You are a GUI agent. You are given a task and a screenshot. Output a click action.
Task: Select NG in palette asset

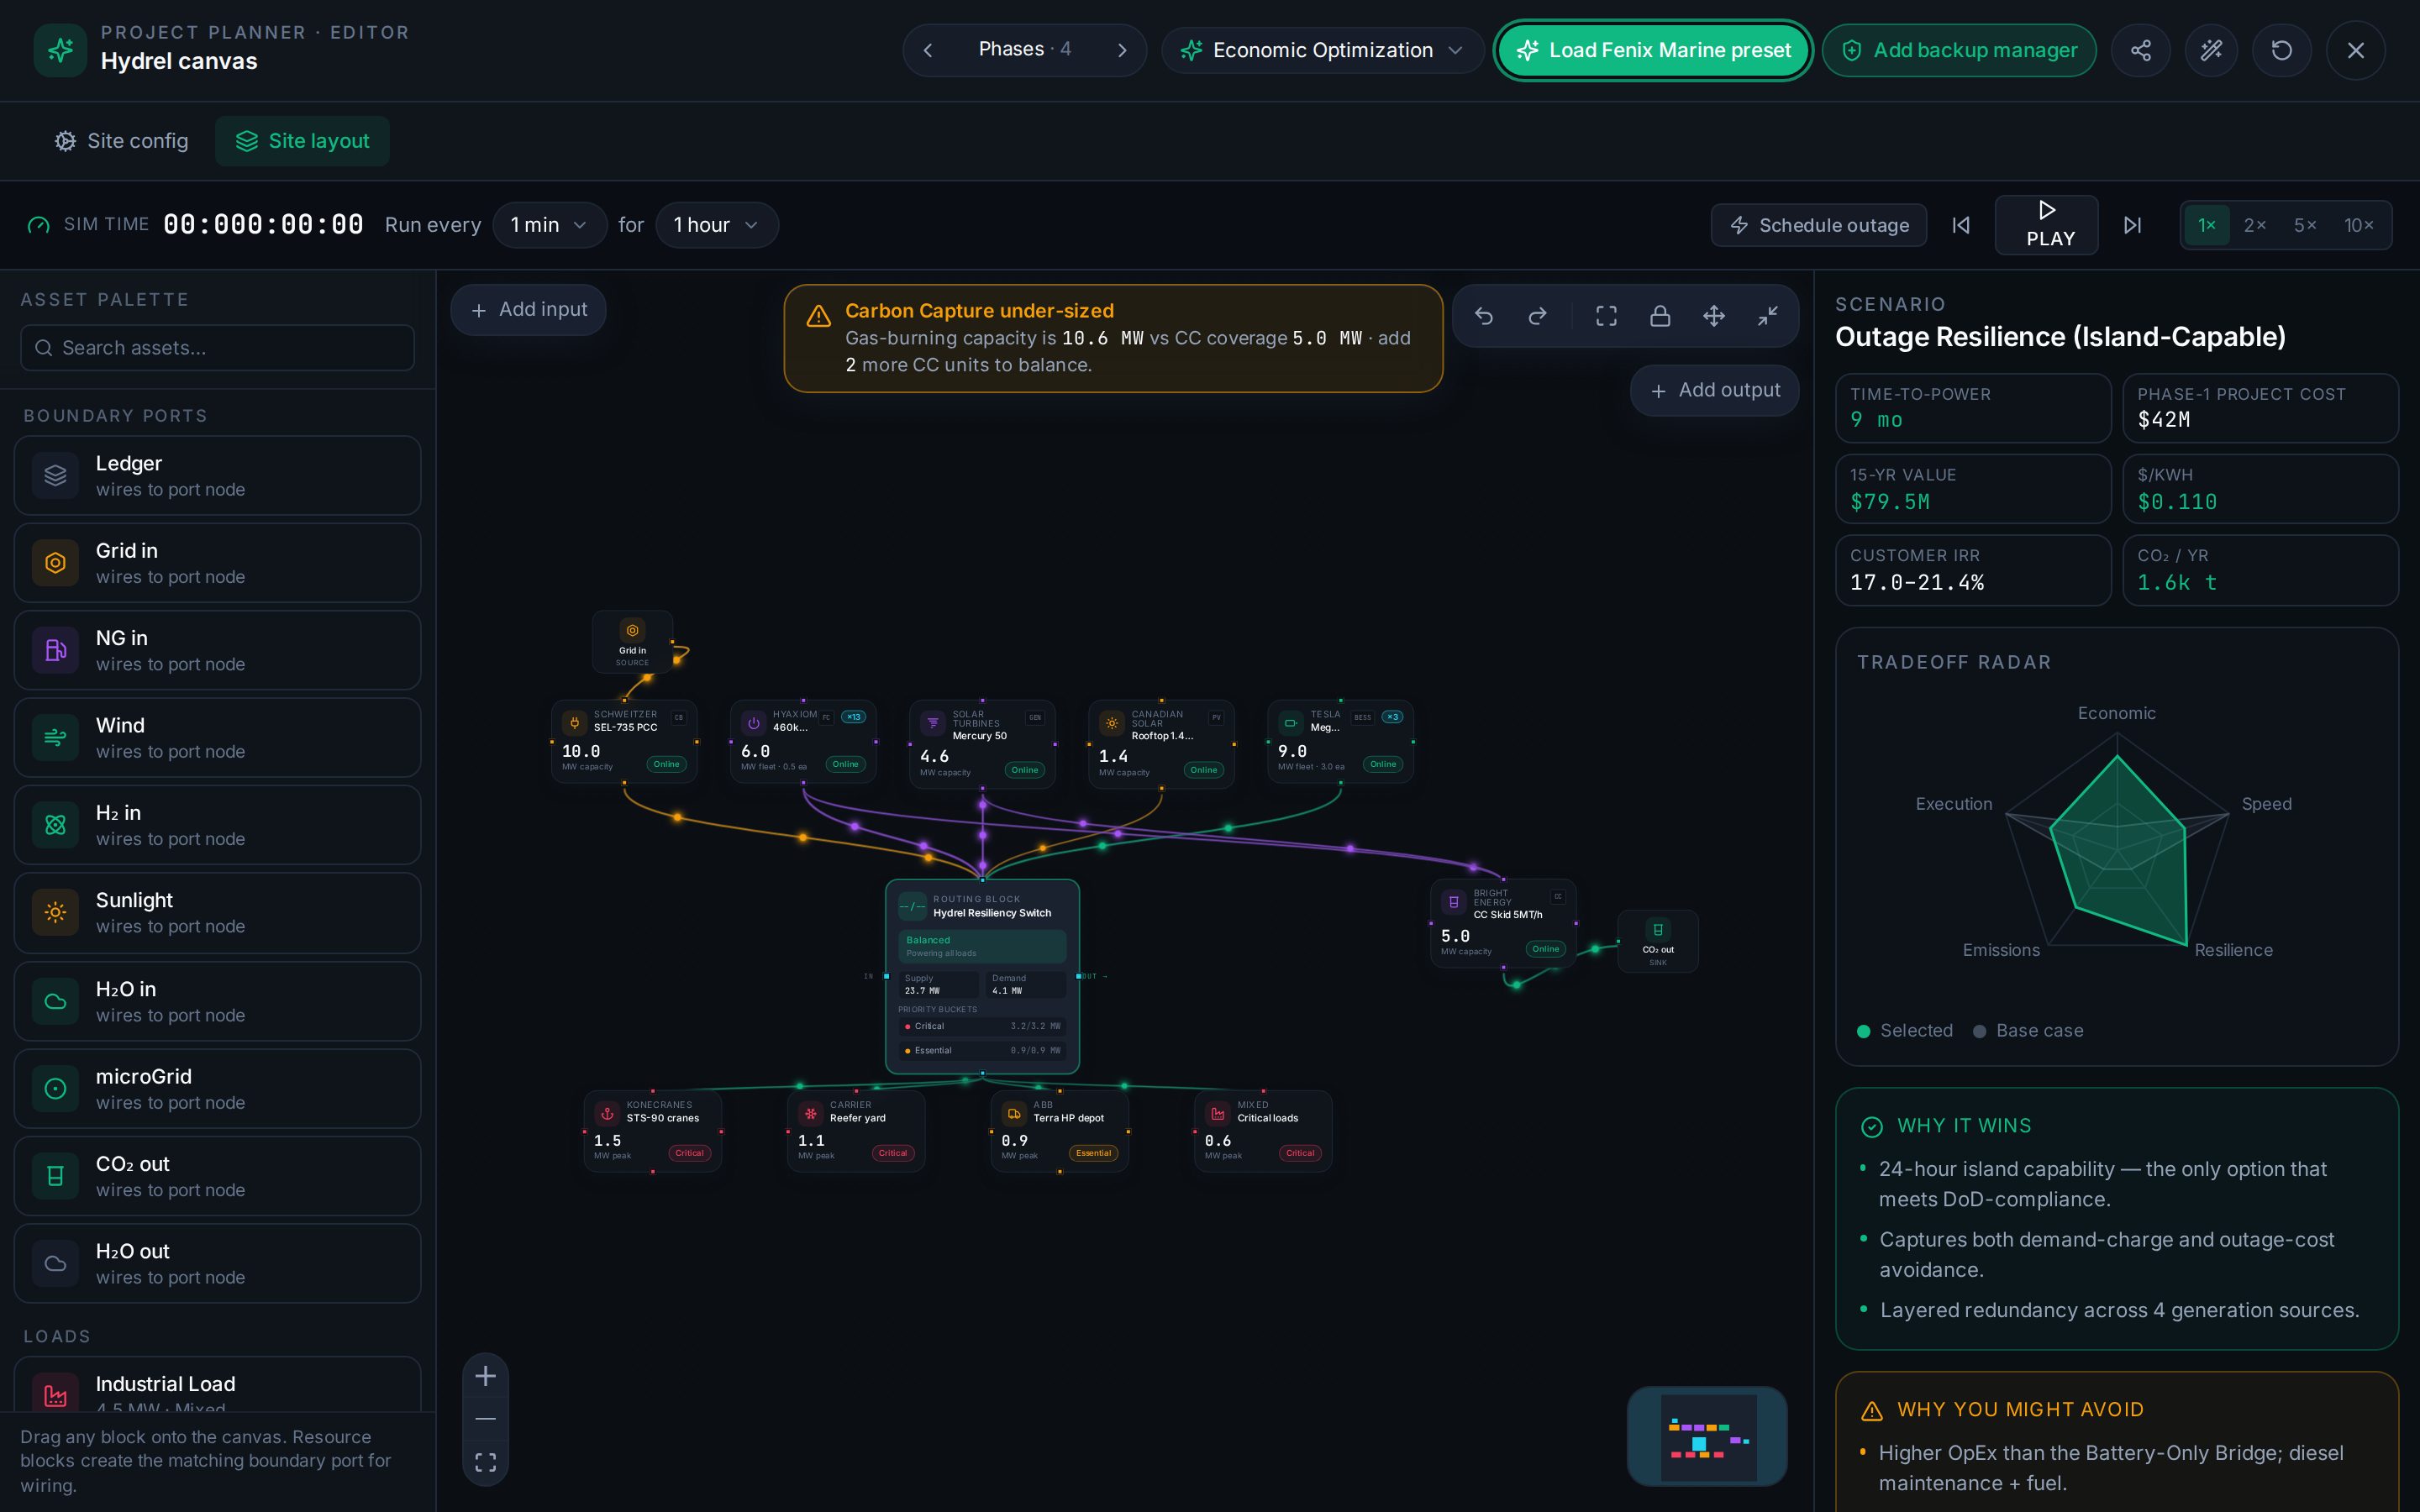coord(217,650)
